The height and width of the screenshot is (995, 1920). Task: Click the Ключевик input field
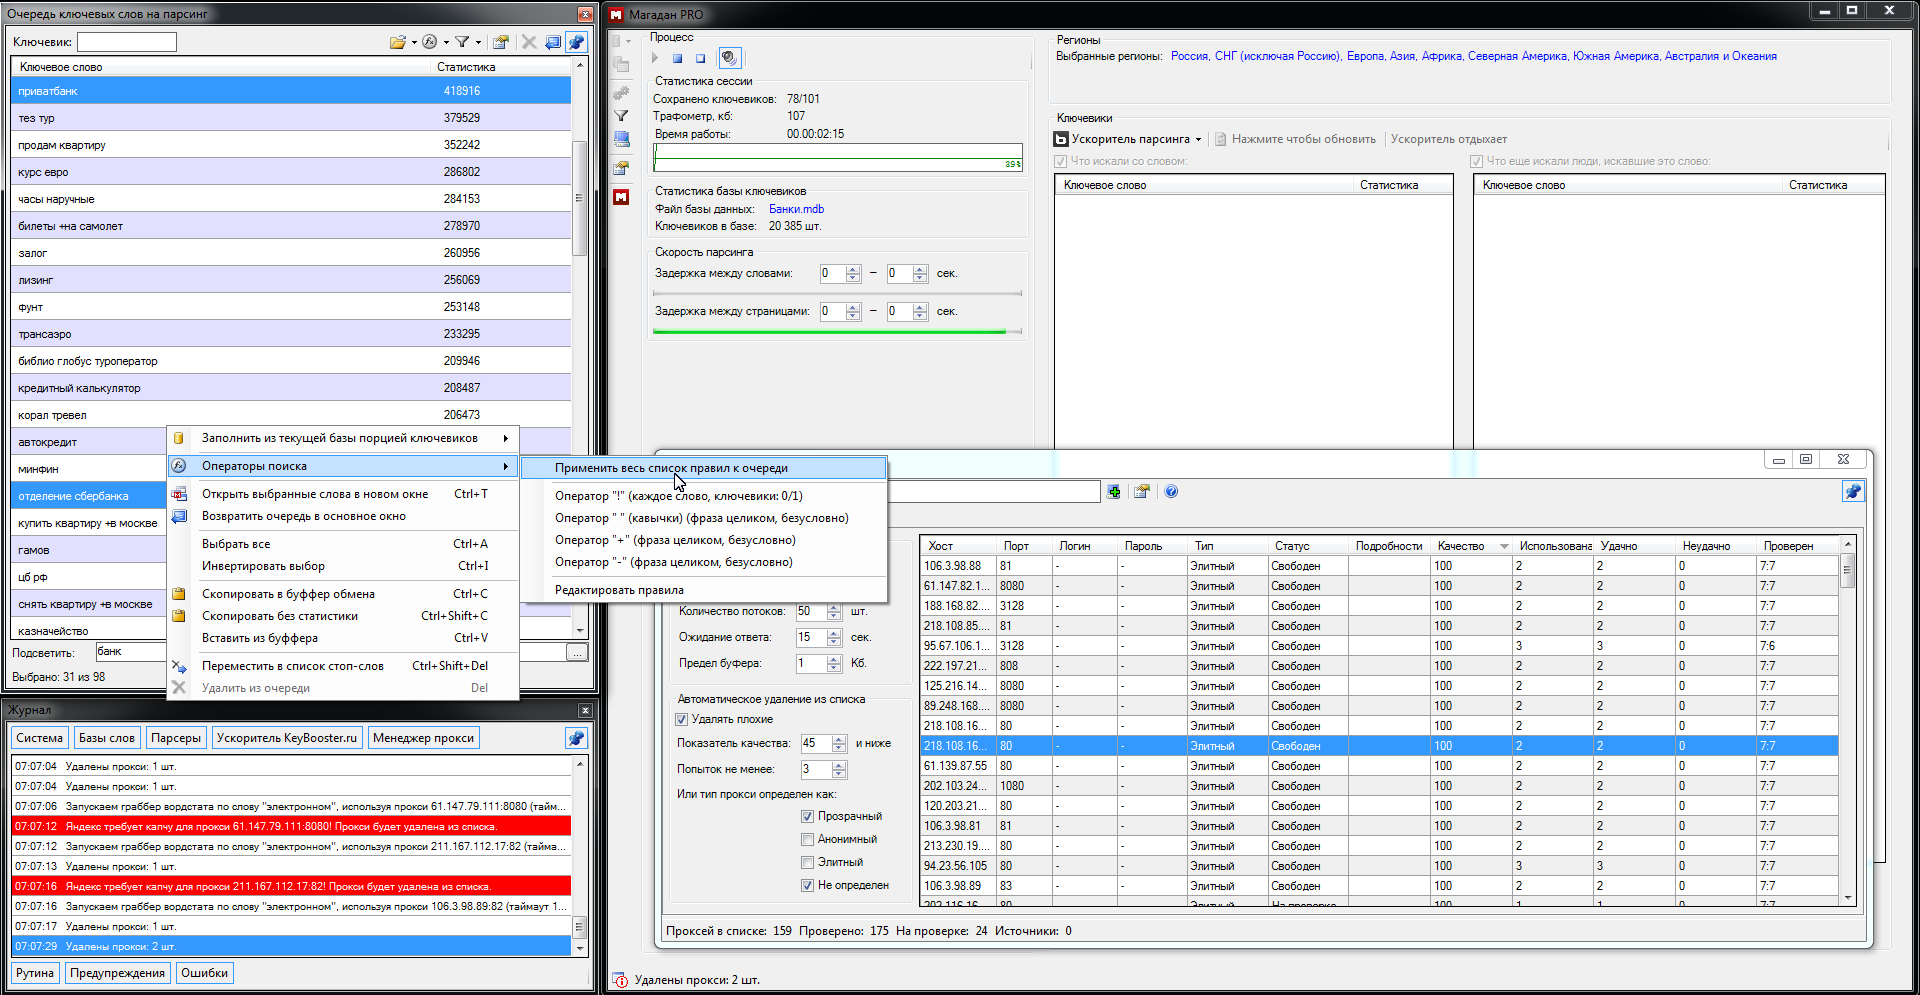click(127, 42)
